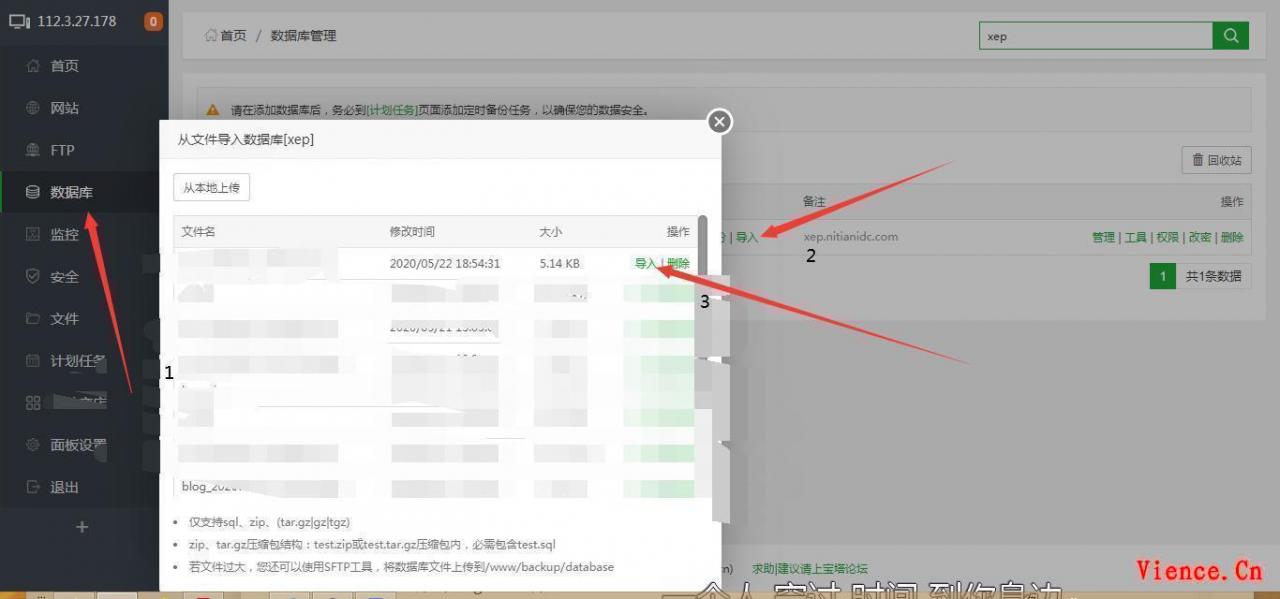
Task: Click the + shortcut at sidebar bottom
Action: [82, 527]
